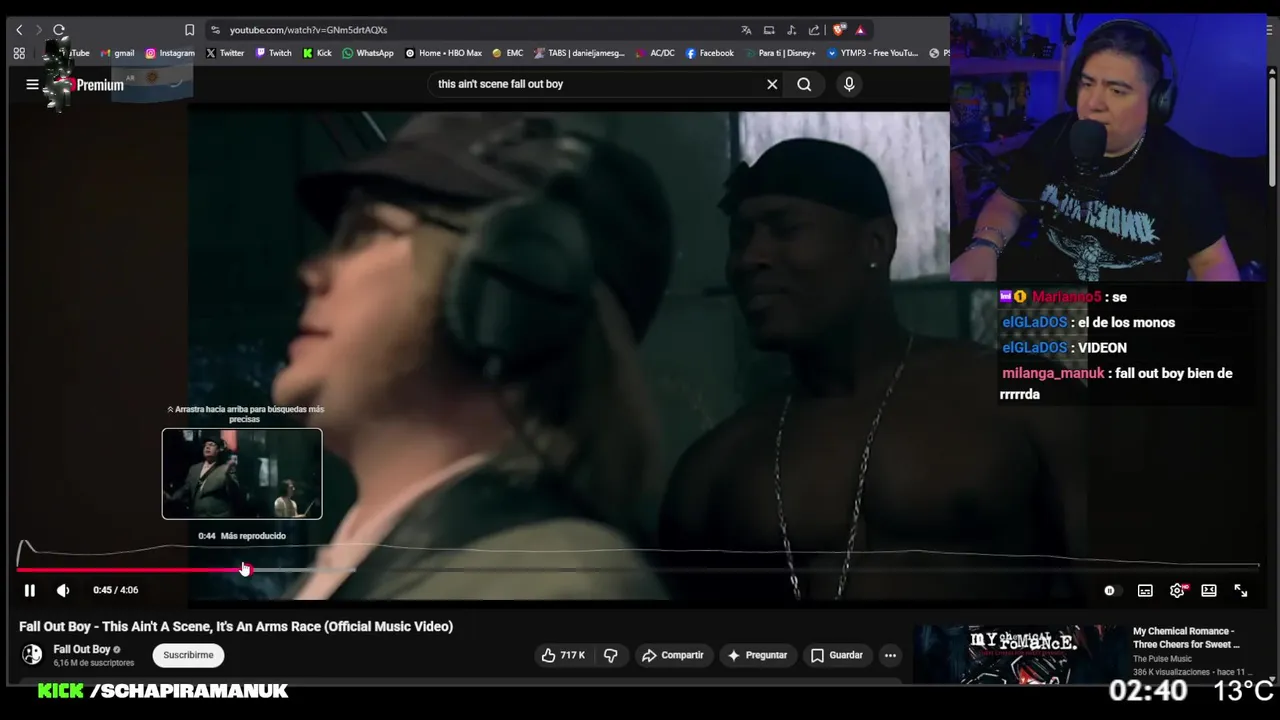The image size is (1280, 720).
Task: Click the webcam overlay scrollbar
Action: [x=1272, y=130]
